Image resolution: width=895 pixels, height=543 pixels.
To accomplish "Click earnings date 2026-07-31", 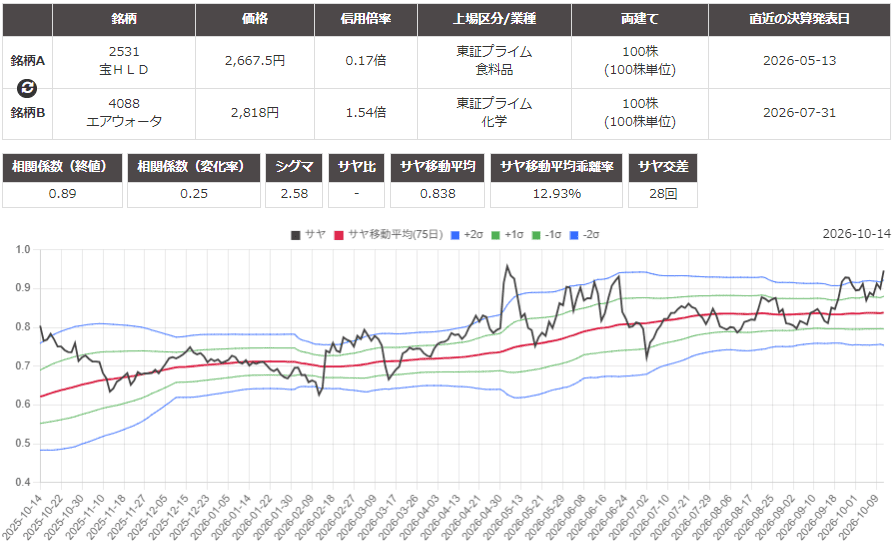I will click(799, 112).
